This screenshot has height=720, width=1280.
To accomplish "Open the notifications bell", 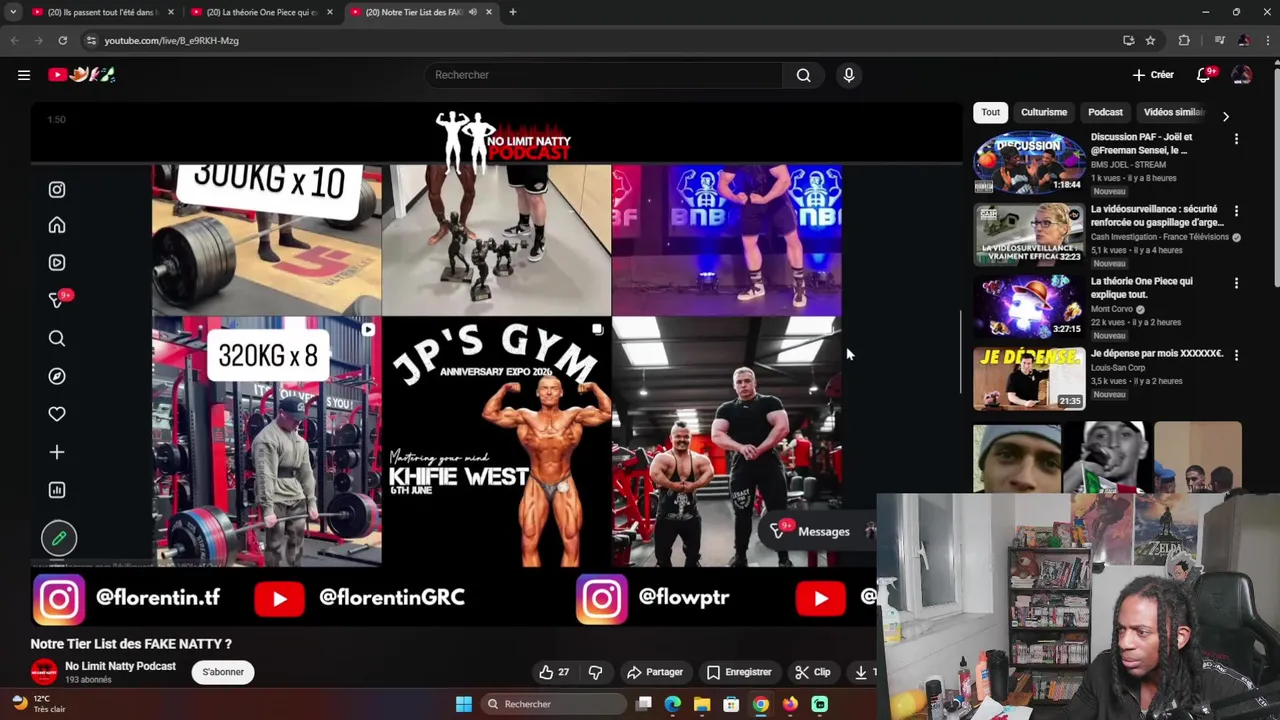I will 1204,75.
